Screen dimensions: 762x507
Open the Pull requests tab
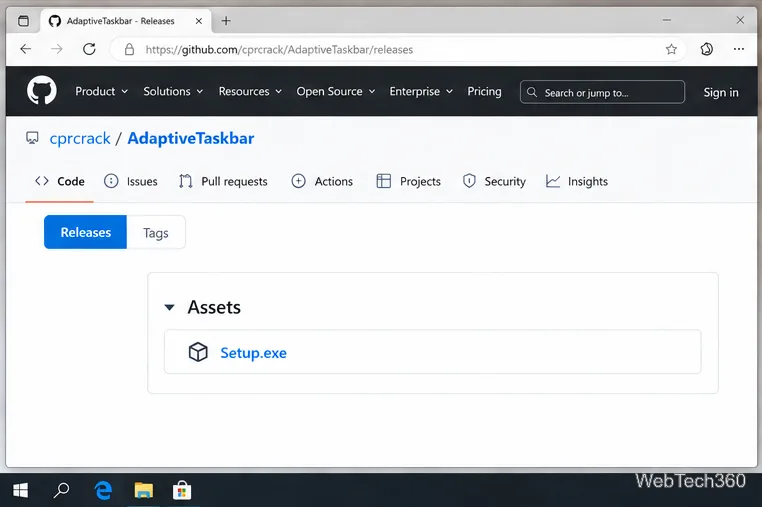pyautogui.click(x=223, y=181)
